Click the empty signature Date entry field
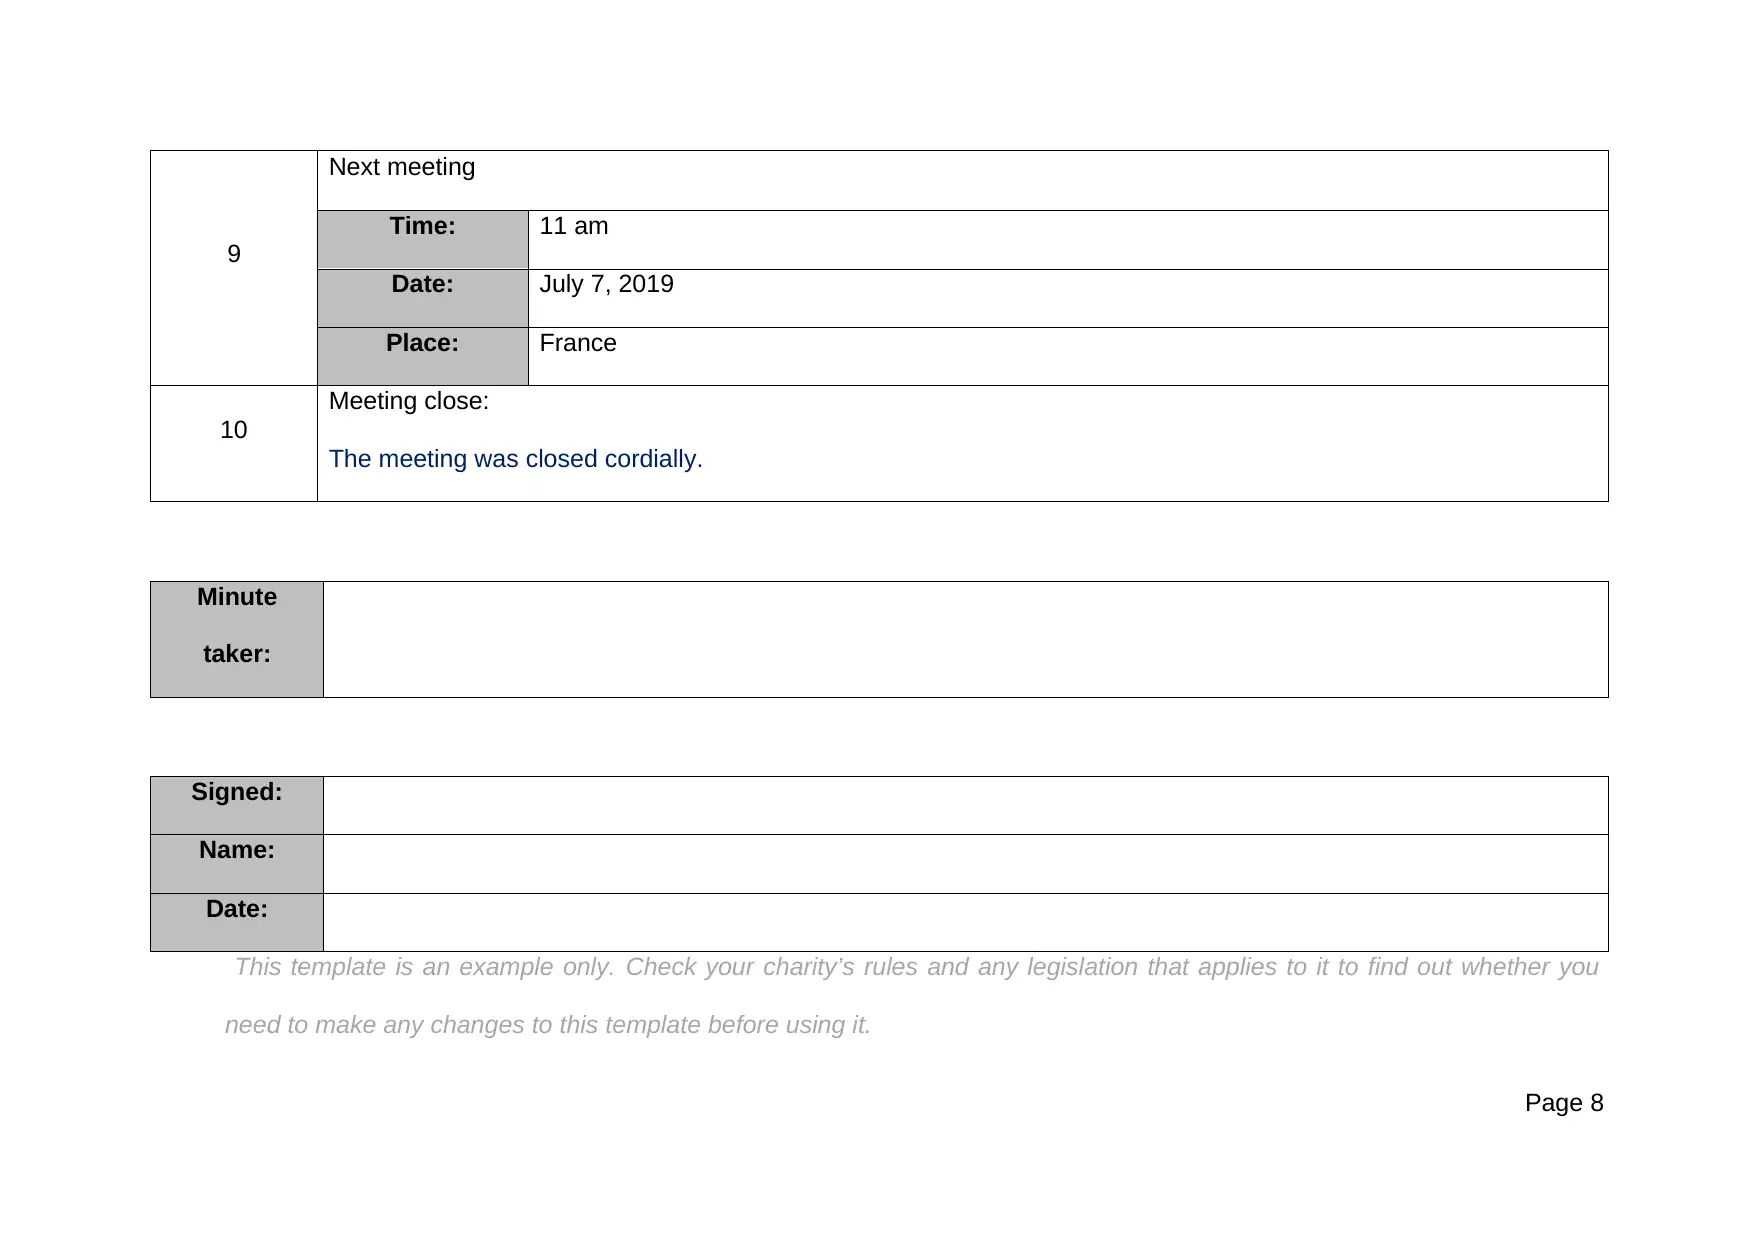 click(x=966, y=922)
